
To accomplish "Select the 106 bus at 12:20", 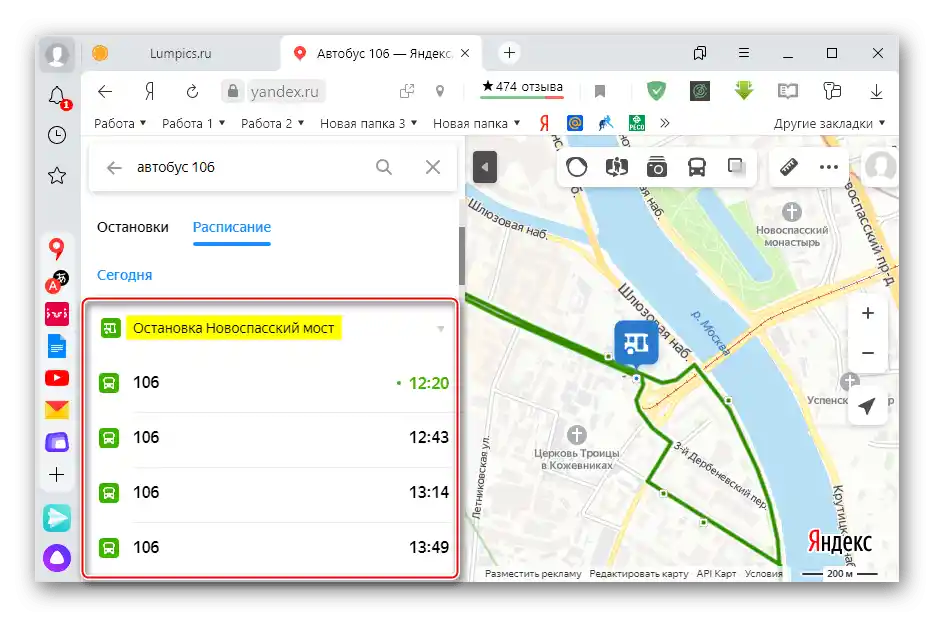I will click(273, 382).
